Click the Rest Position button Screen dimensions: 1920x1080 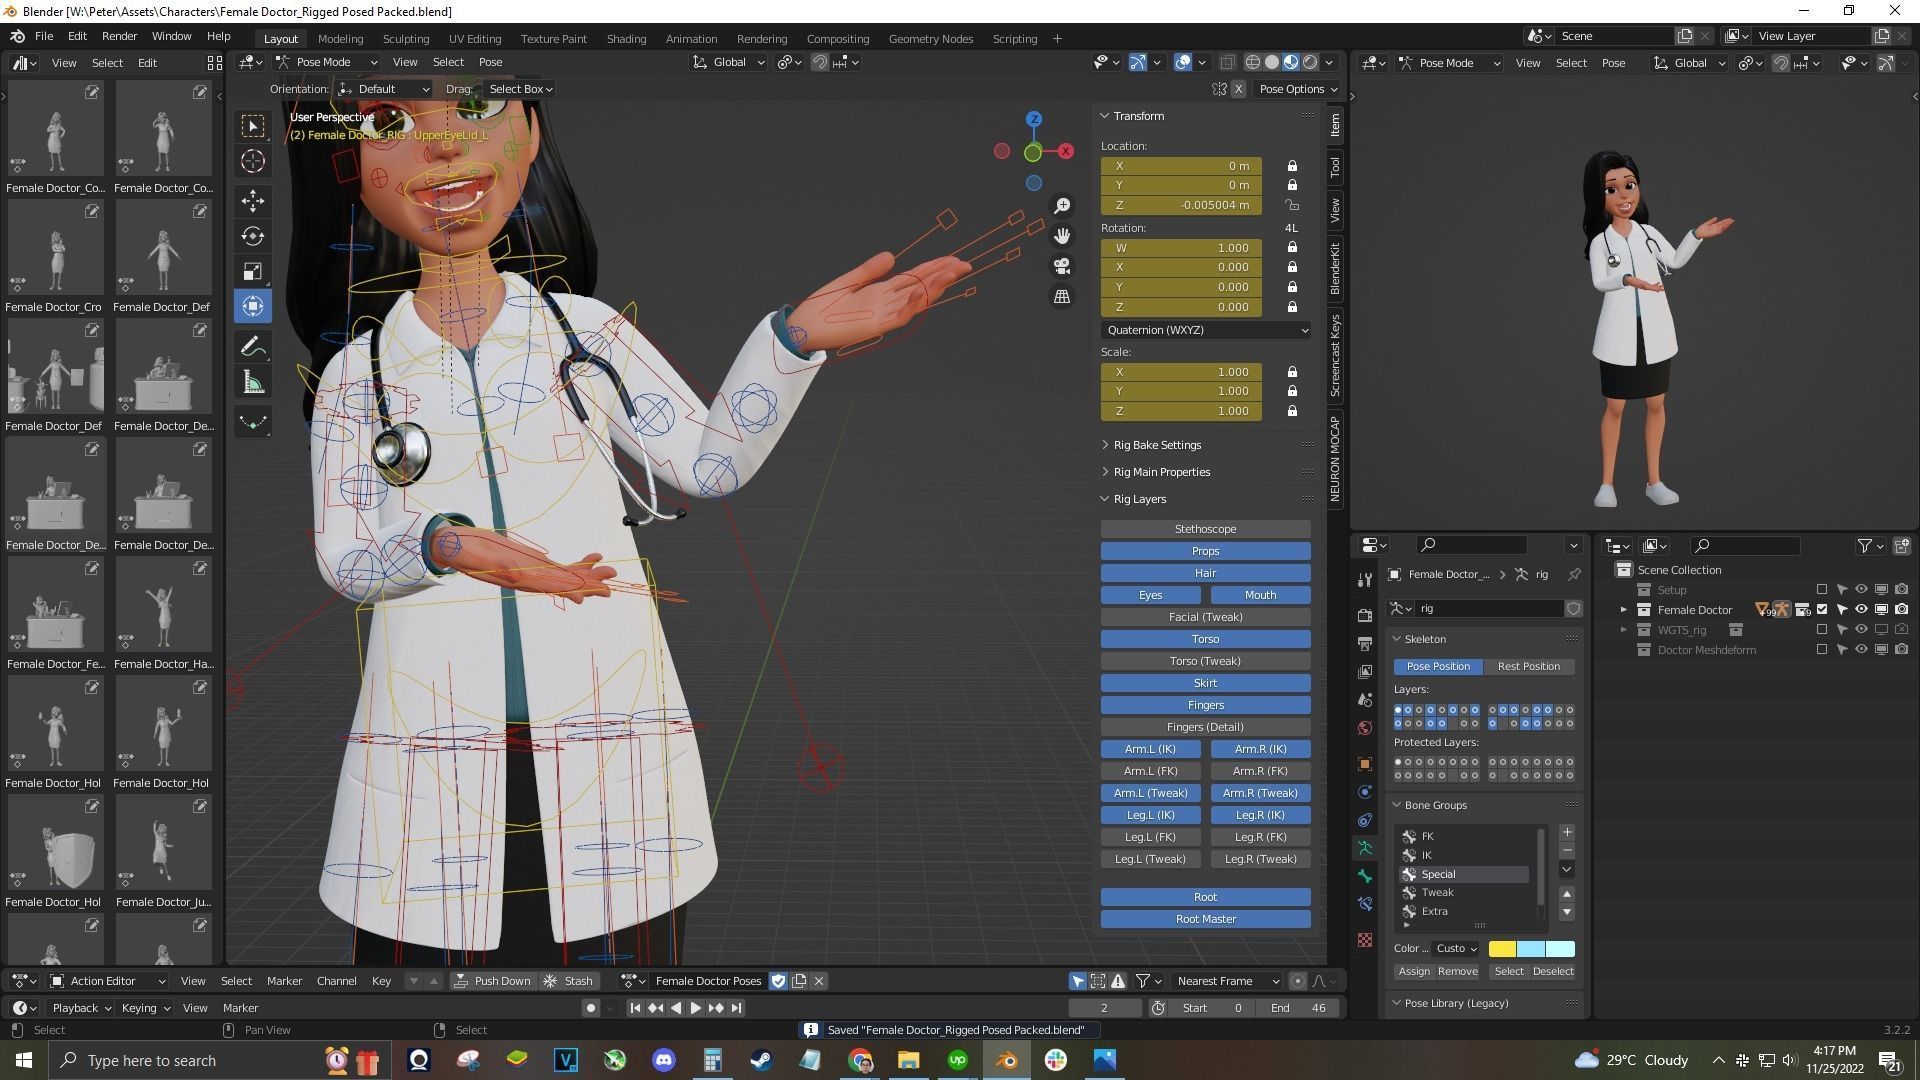(x=1528, y=666)
